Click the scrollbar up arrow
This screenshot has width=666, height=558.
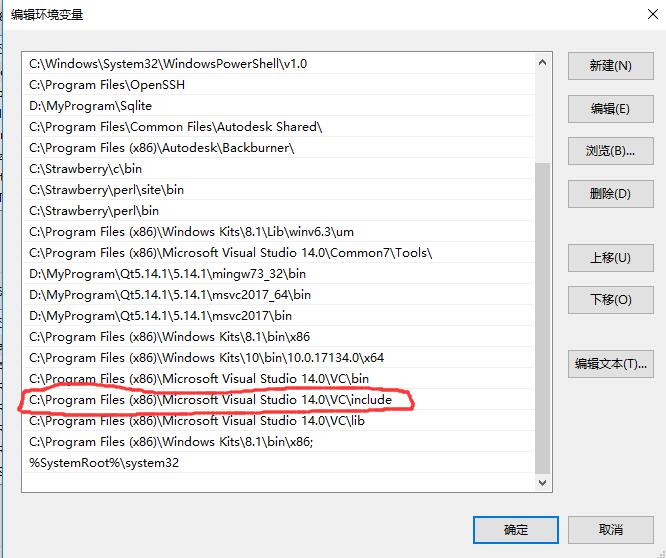coord(542,63)
